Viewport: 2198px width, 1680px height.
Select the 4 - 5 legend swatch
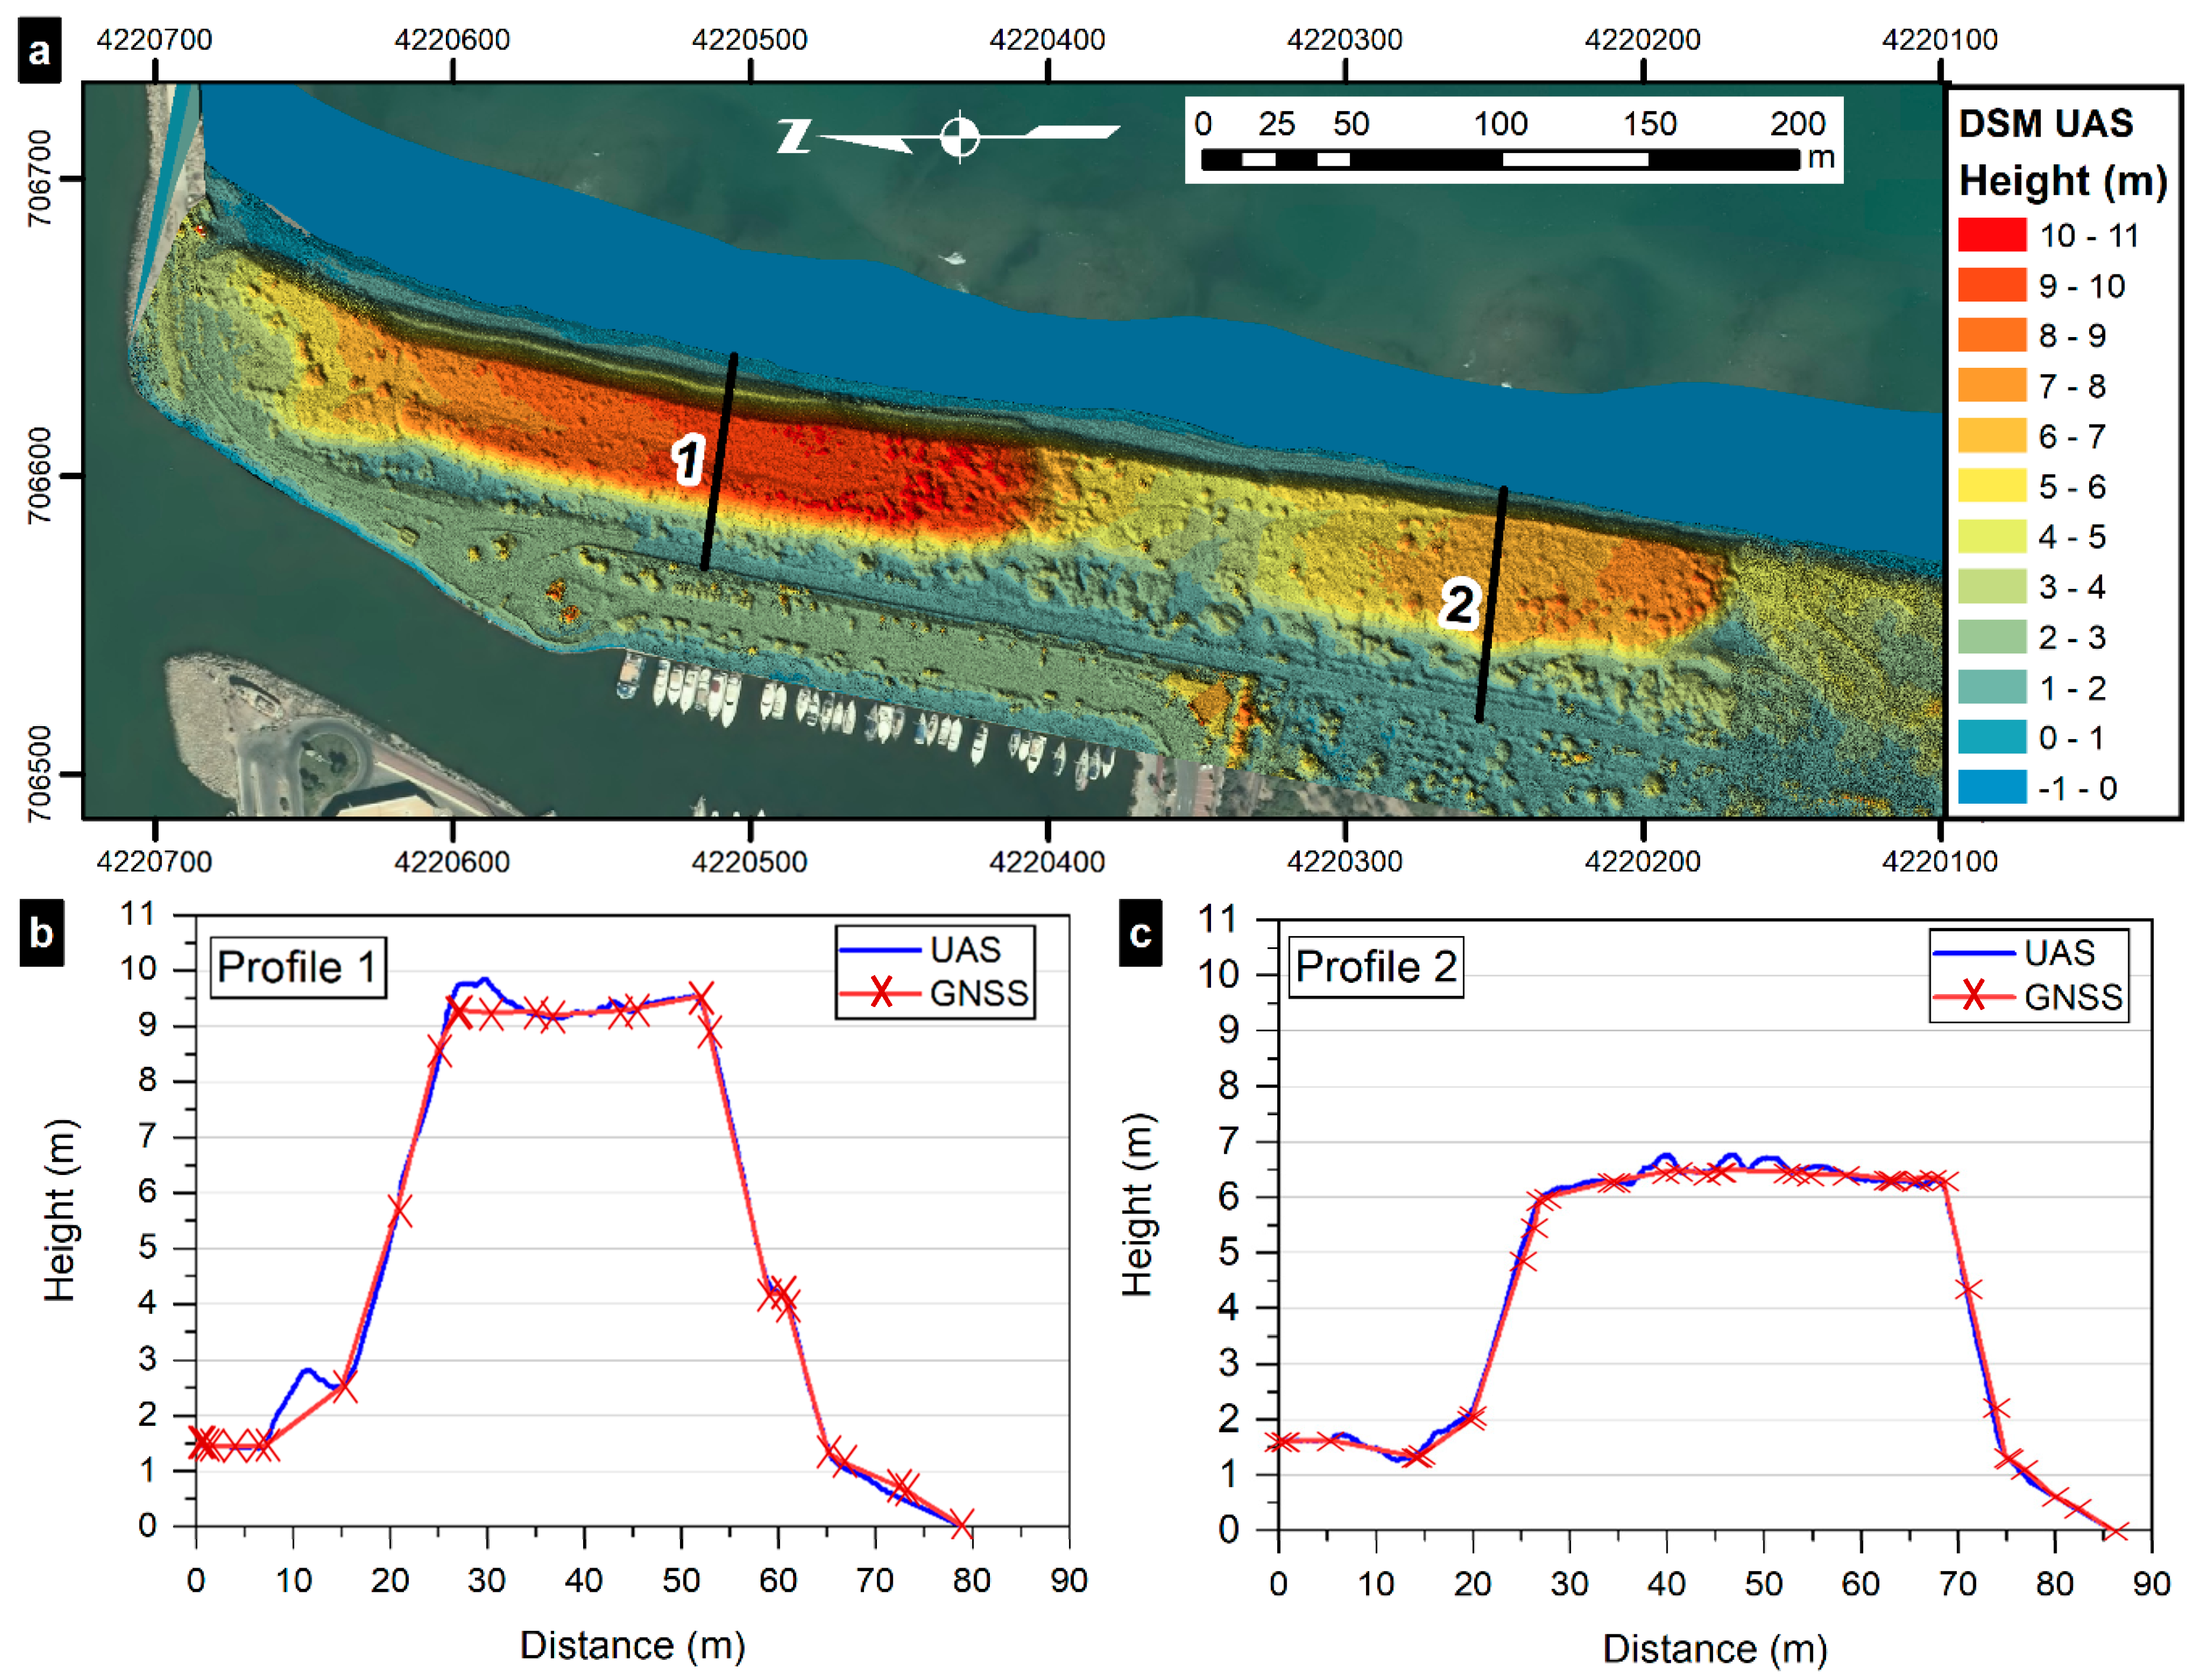point(1992,536)
